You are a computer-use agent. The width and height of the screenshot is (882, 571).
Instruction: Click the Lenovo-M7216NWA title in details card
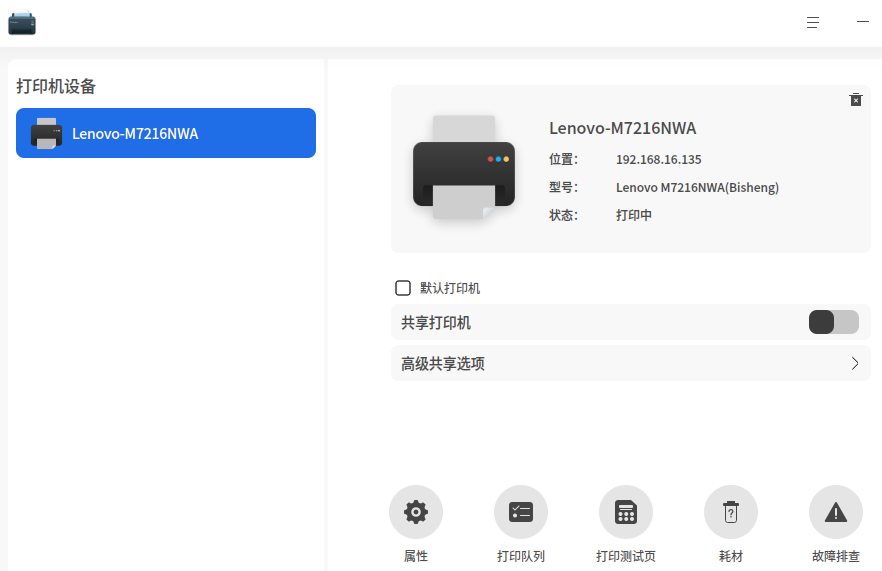[623, 128]
